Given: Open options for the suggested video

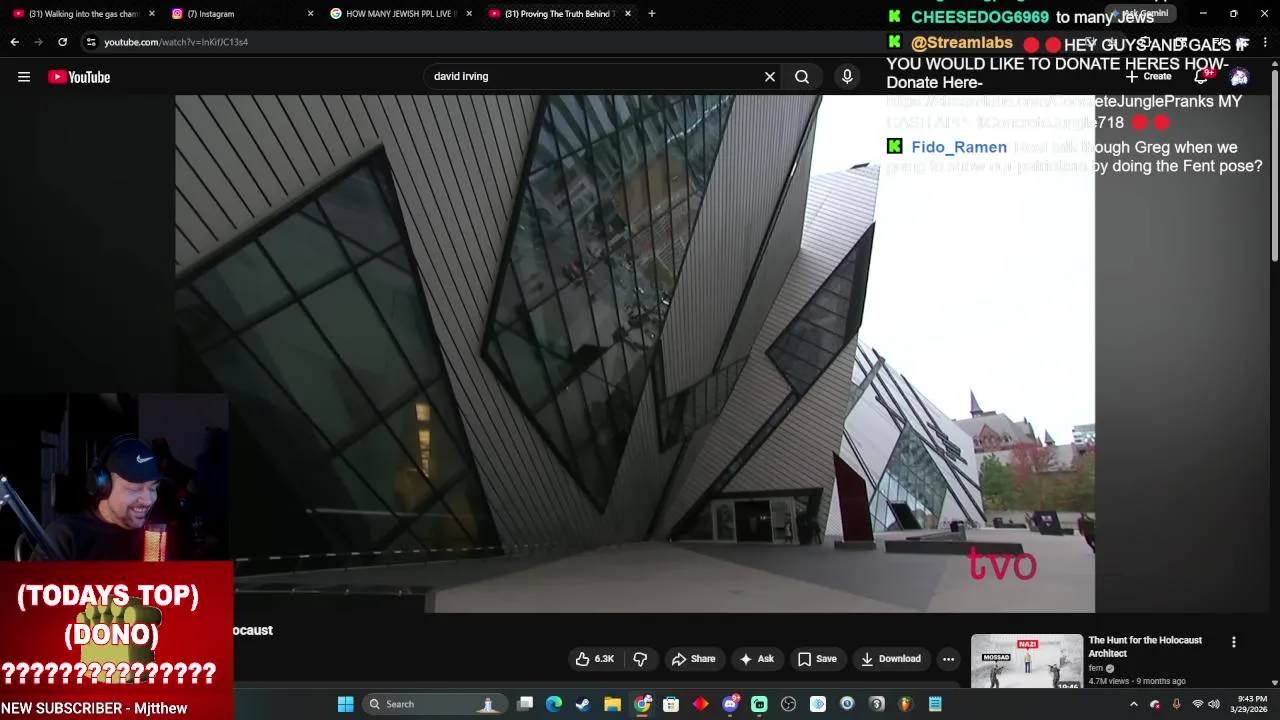Looking at the screenshot, I should (1233, 642).
